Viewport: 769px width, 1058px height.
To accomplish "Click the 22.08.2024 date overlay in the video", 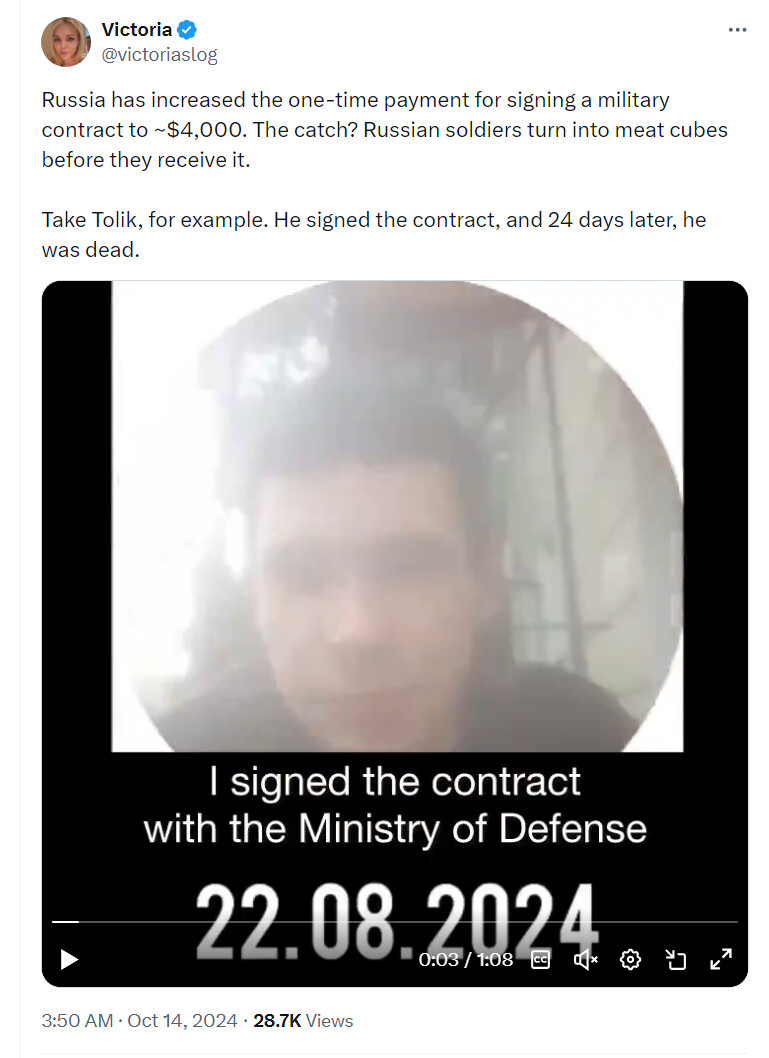I will pos(397,922).
